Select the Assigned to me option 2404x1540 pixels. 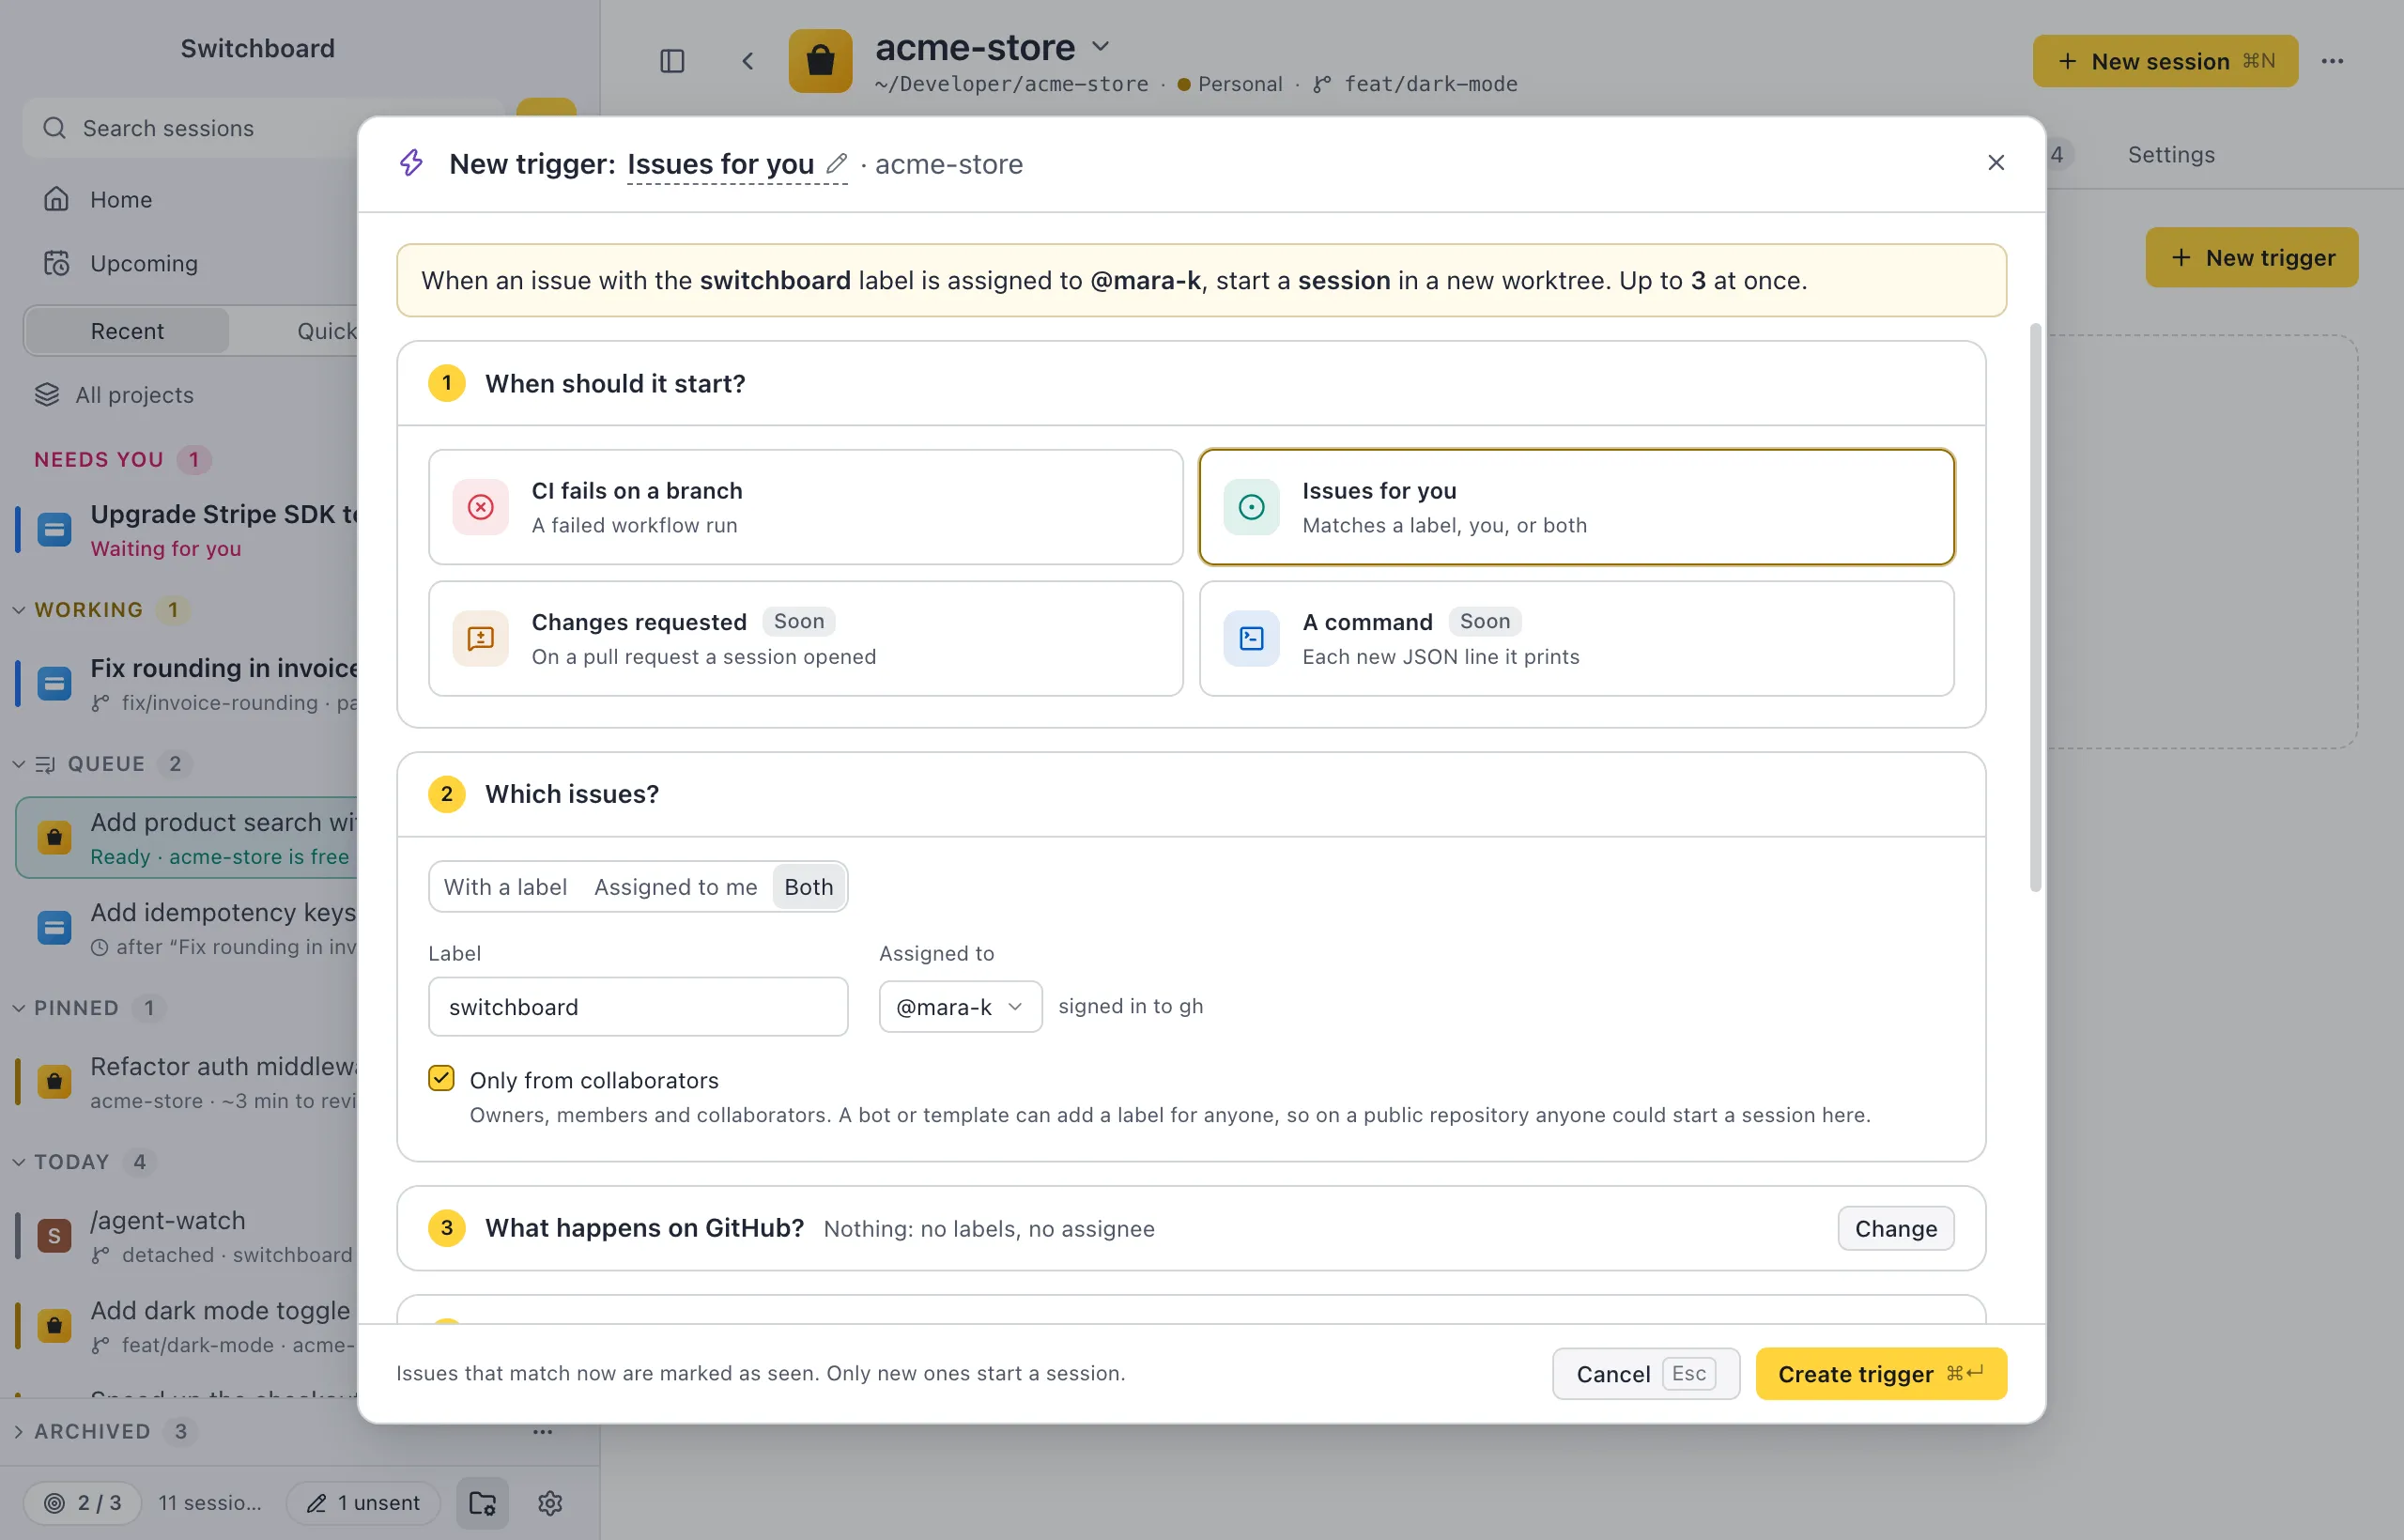[x=675, y=886]
